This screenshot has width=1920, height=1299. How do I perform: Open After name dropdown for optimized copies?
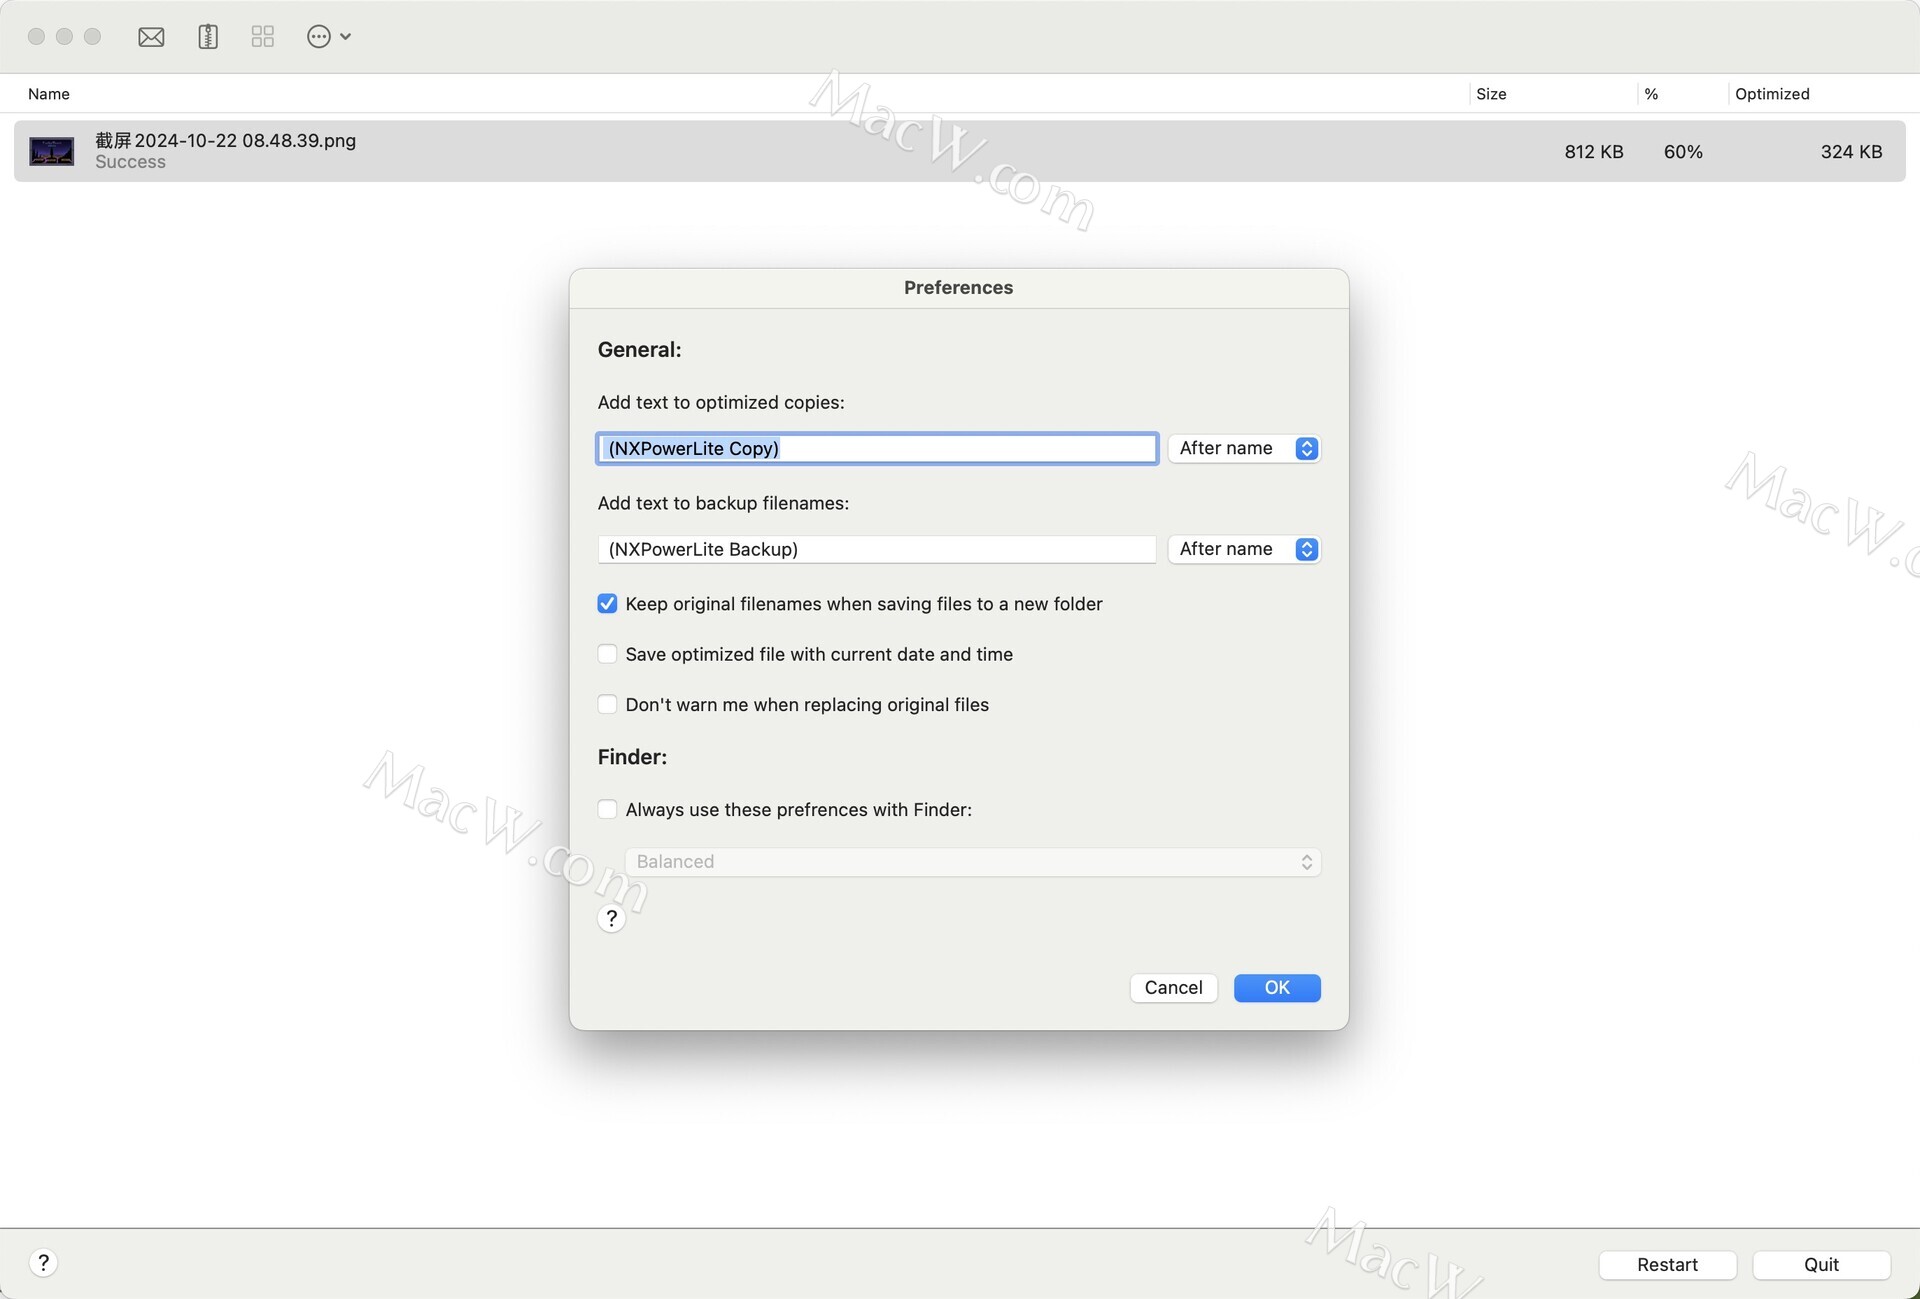1244,448
